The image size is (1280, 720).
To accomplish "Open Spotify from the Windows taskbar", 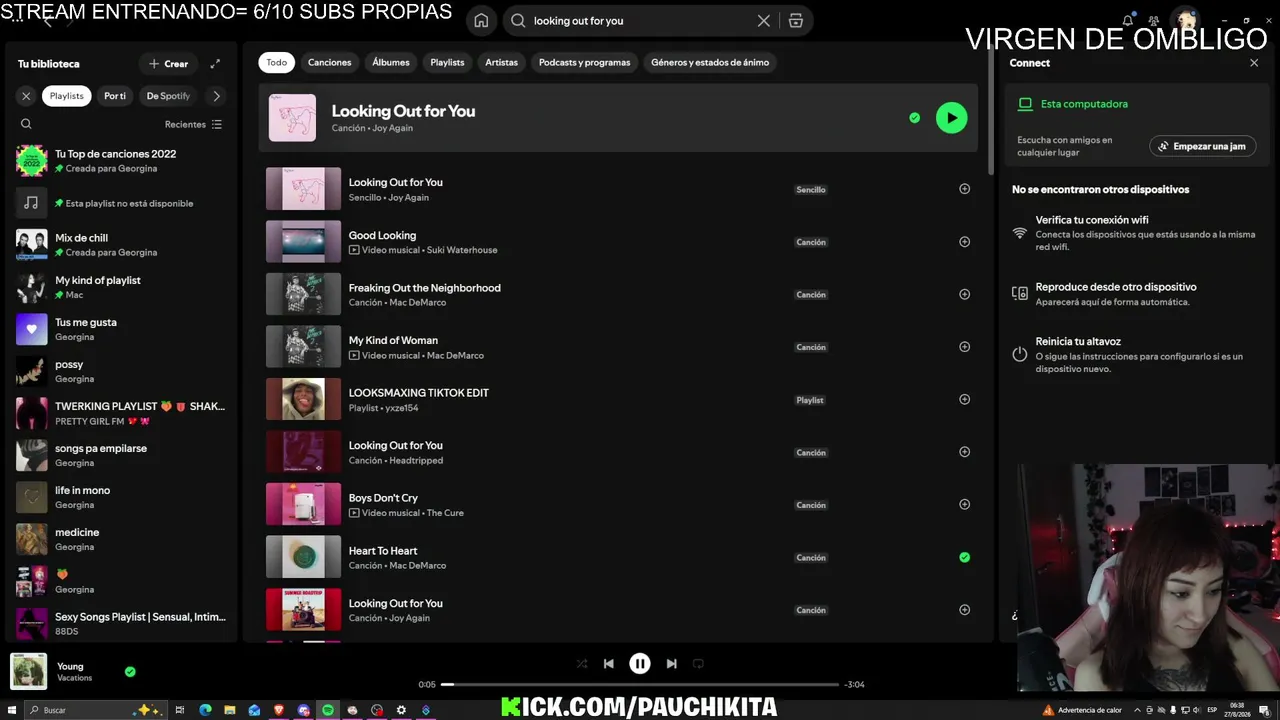I will point(328,710).
